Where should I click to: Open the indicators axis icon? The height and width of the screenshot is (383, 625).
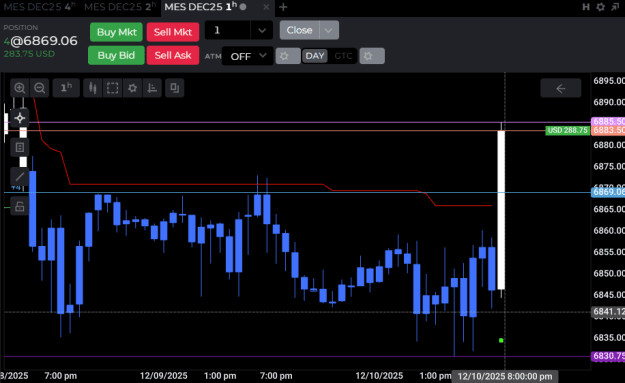click(x=152, y=88)
